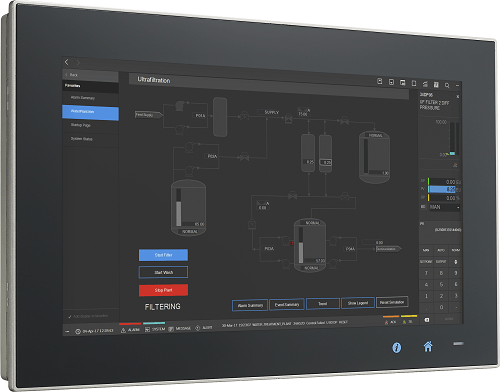Select the large left storage tank graphic
The width and height of the screenshot is (500, 392).
(x=188, y=208)
